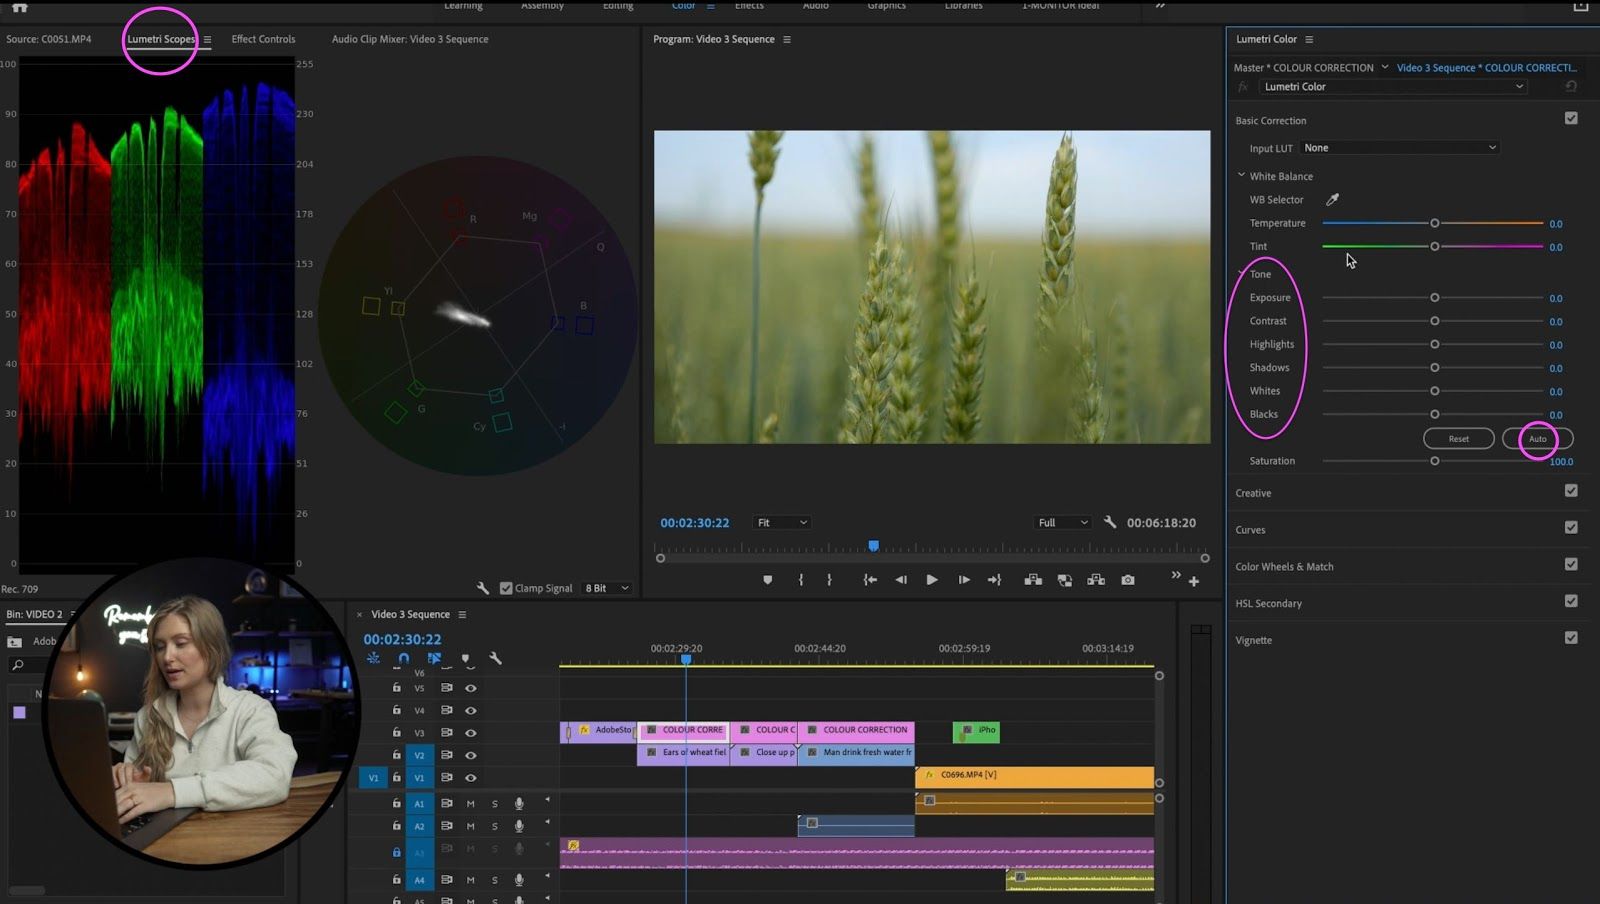Screen dimensions: 1600x904
Task: Click the Exposure slider handle
Action: coord(1434,298)
